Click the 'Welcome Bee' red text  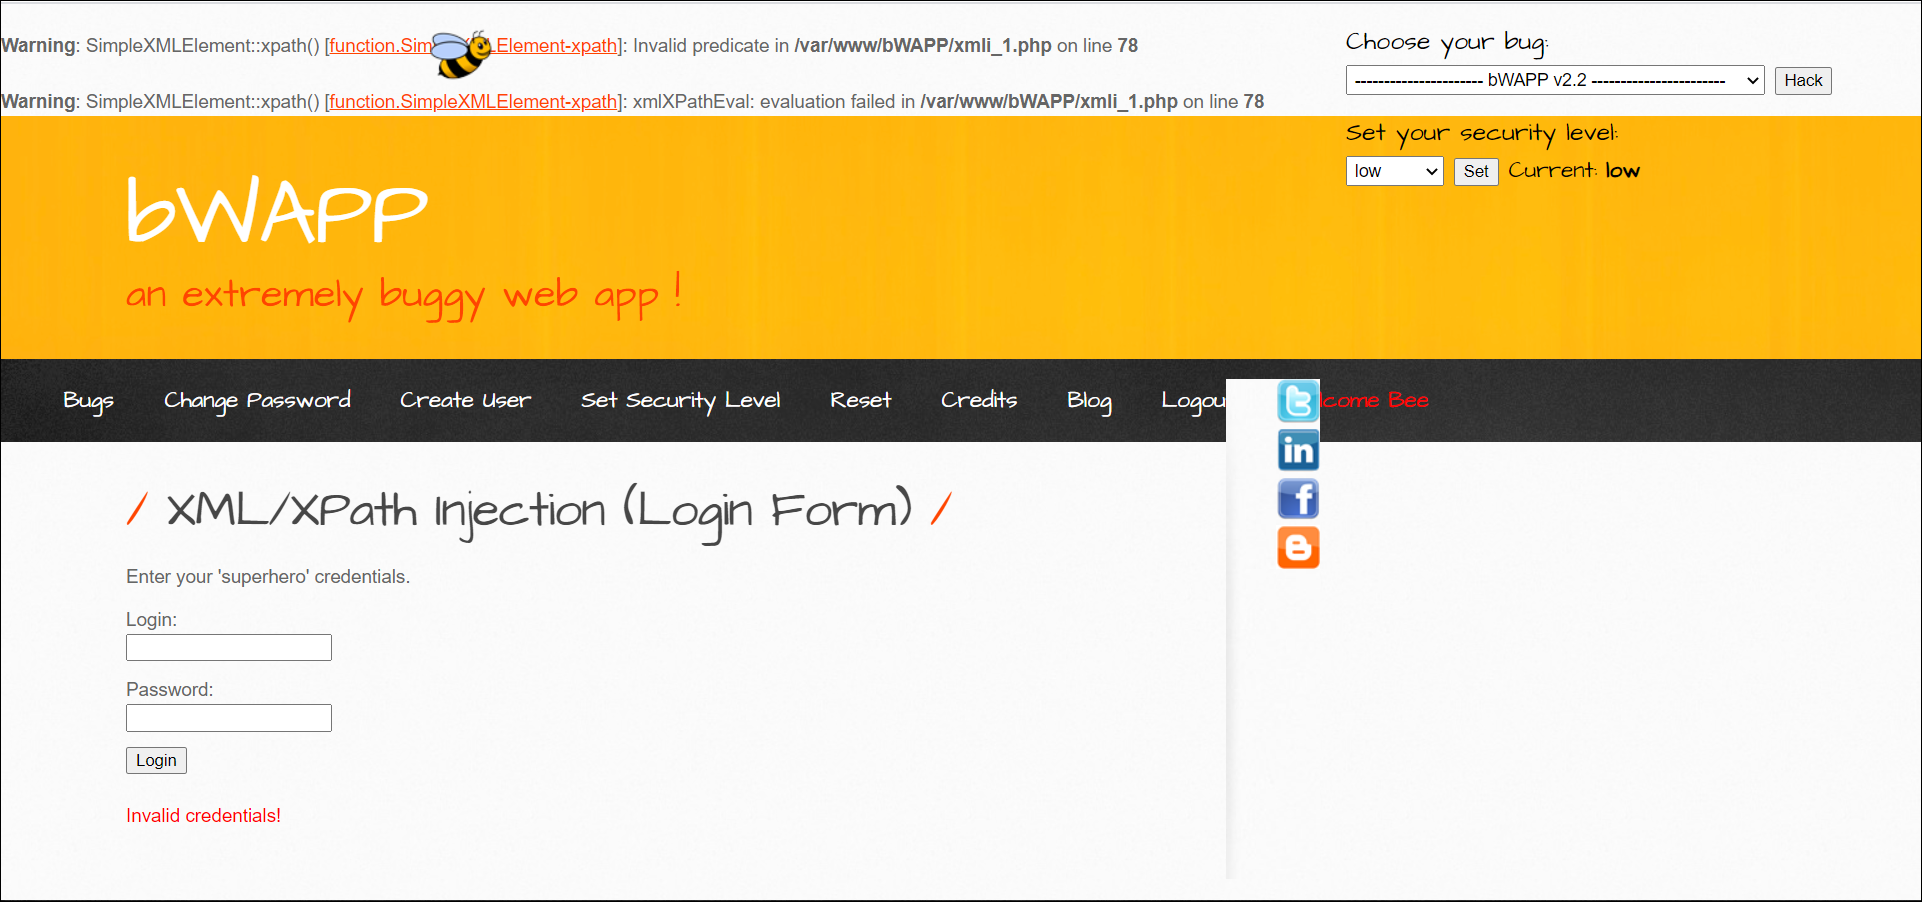[1375, 400]
